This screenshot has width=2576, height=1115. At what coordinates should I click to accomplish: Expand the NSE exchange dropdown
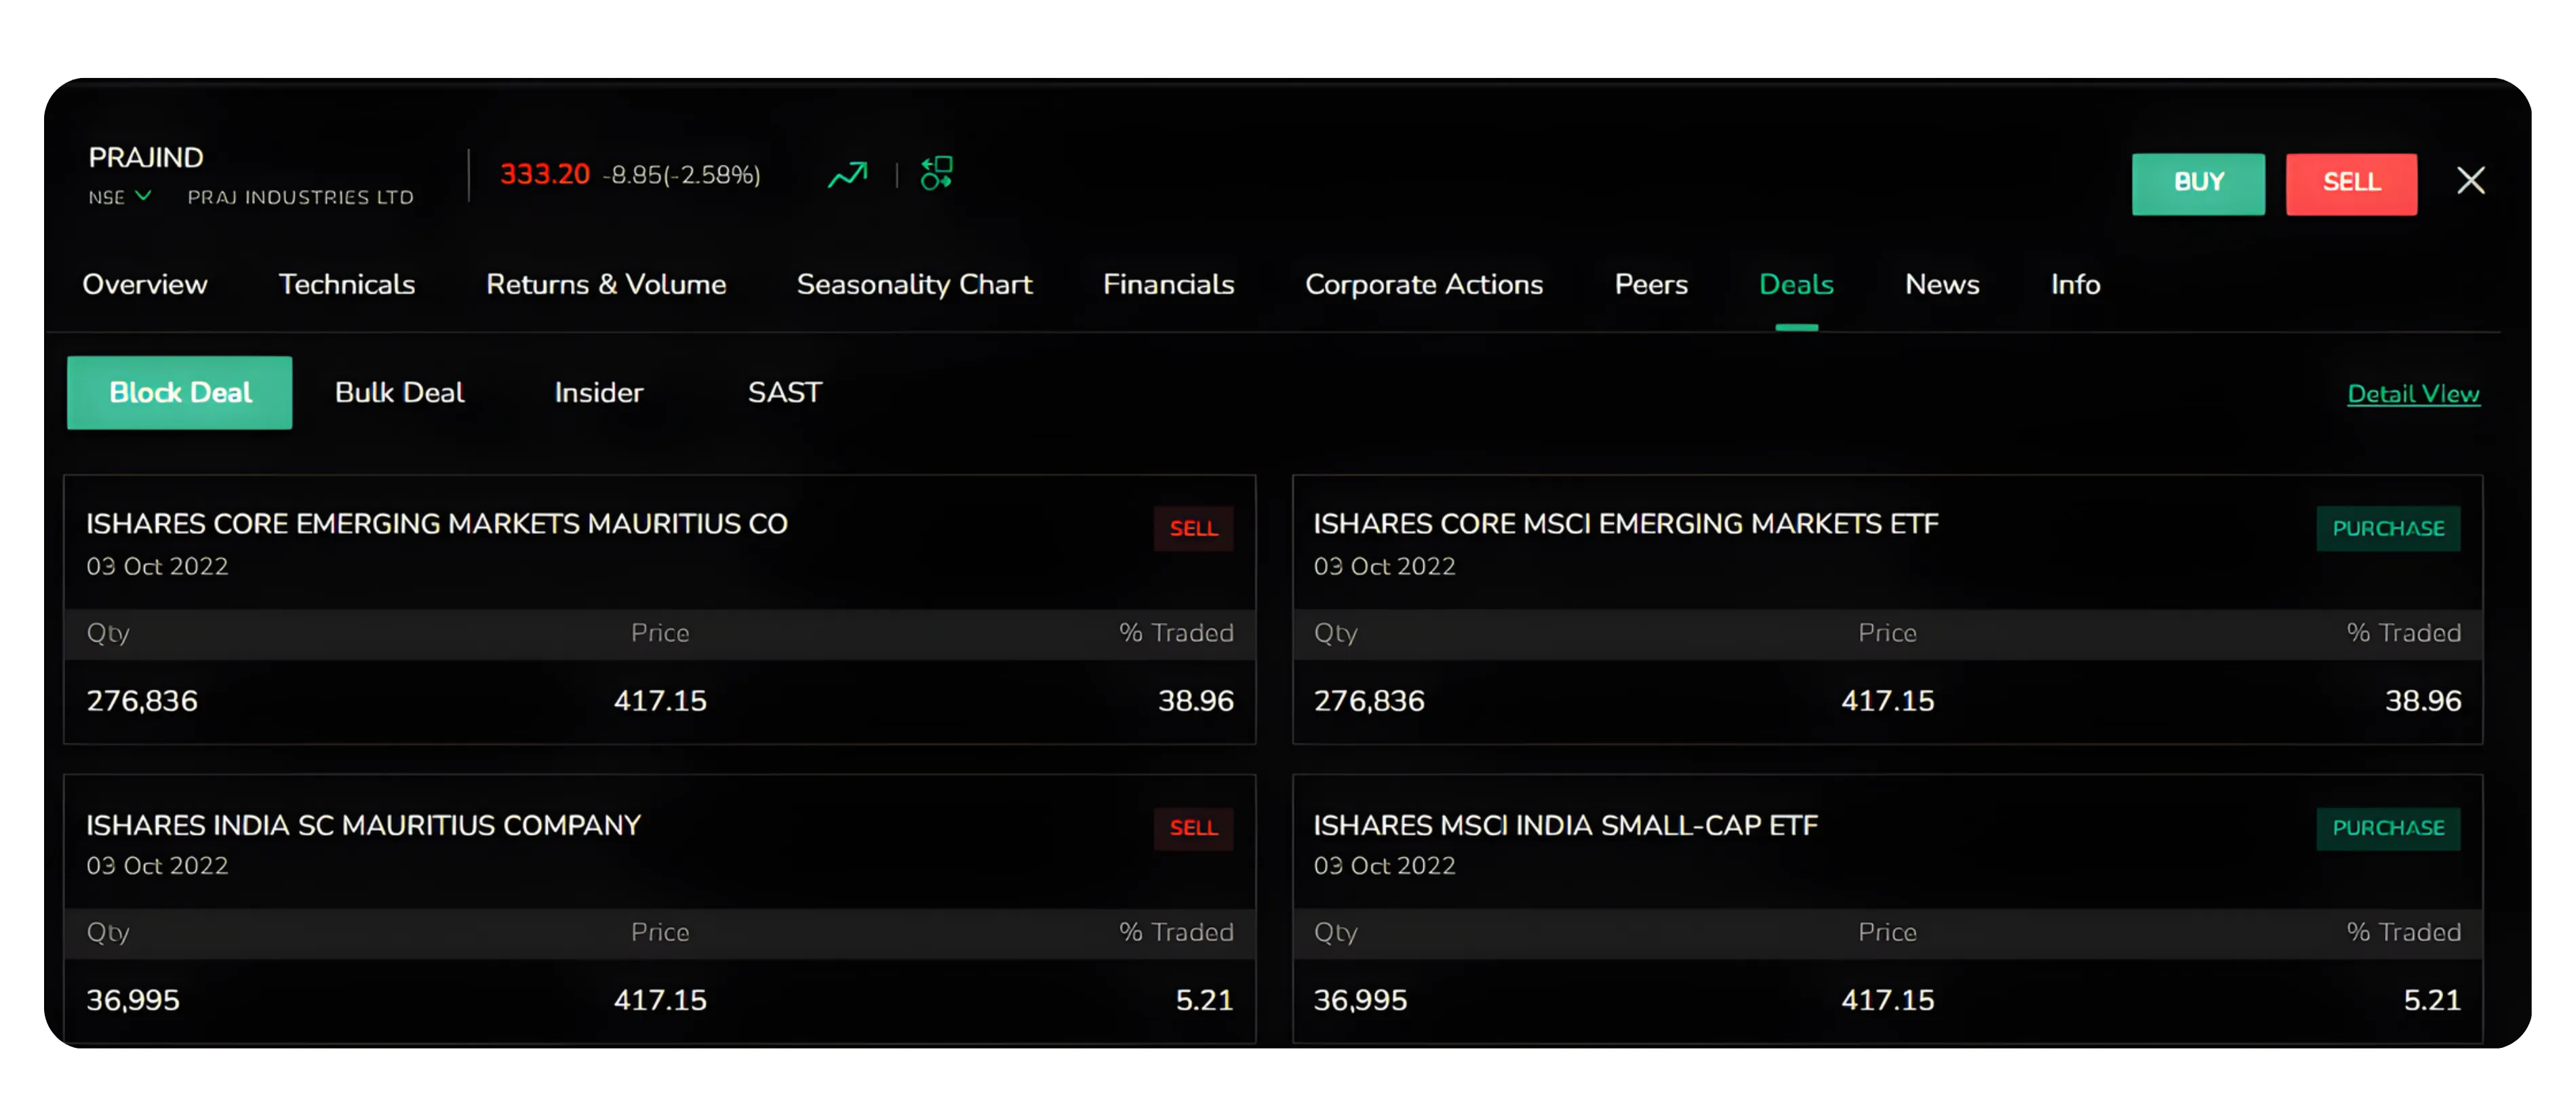pos(119,197)
